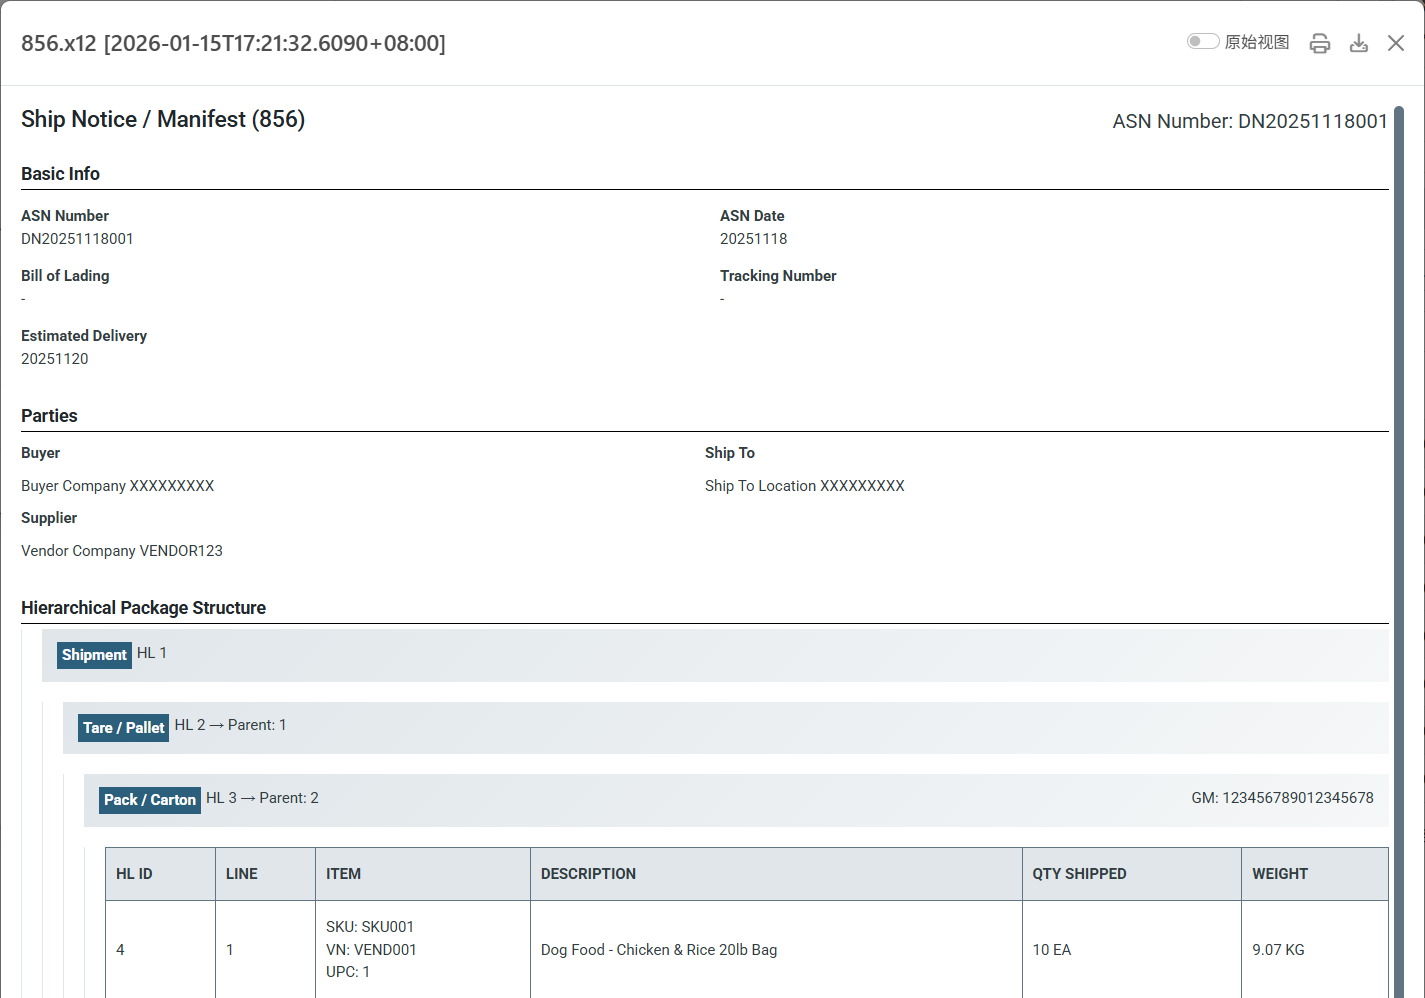Click the DESCRIPTION column header
The height and width of the screenshot is (998, 1425).
(x=588, y=874)
